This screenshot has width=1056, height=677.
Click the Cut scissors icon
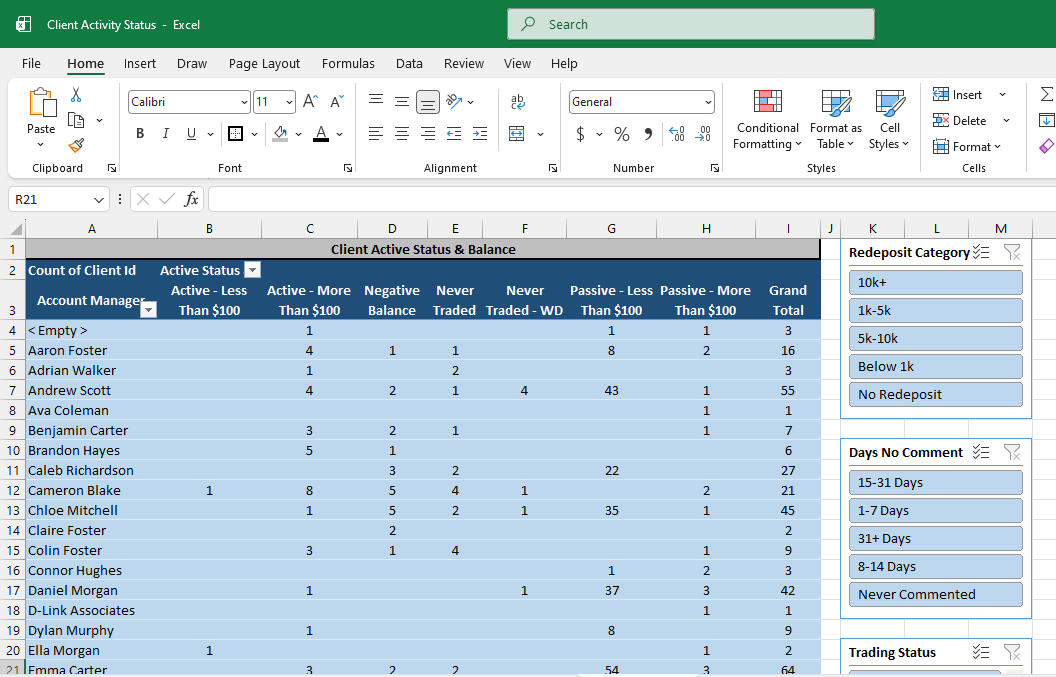point(76,94)
